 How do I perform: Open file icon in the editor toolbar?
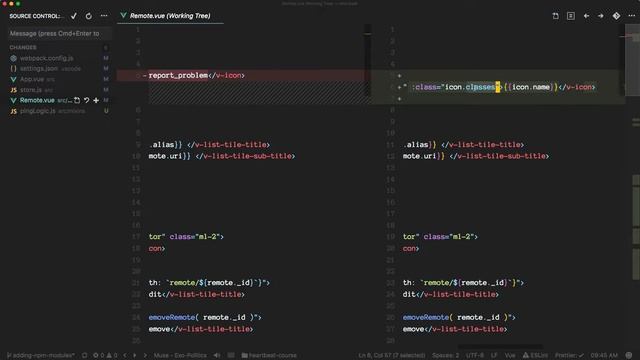point(556,16)
